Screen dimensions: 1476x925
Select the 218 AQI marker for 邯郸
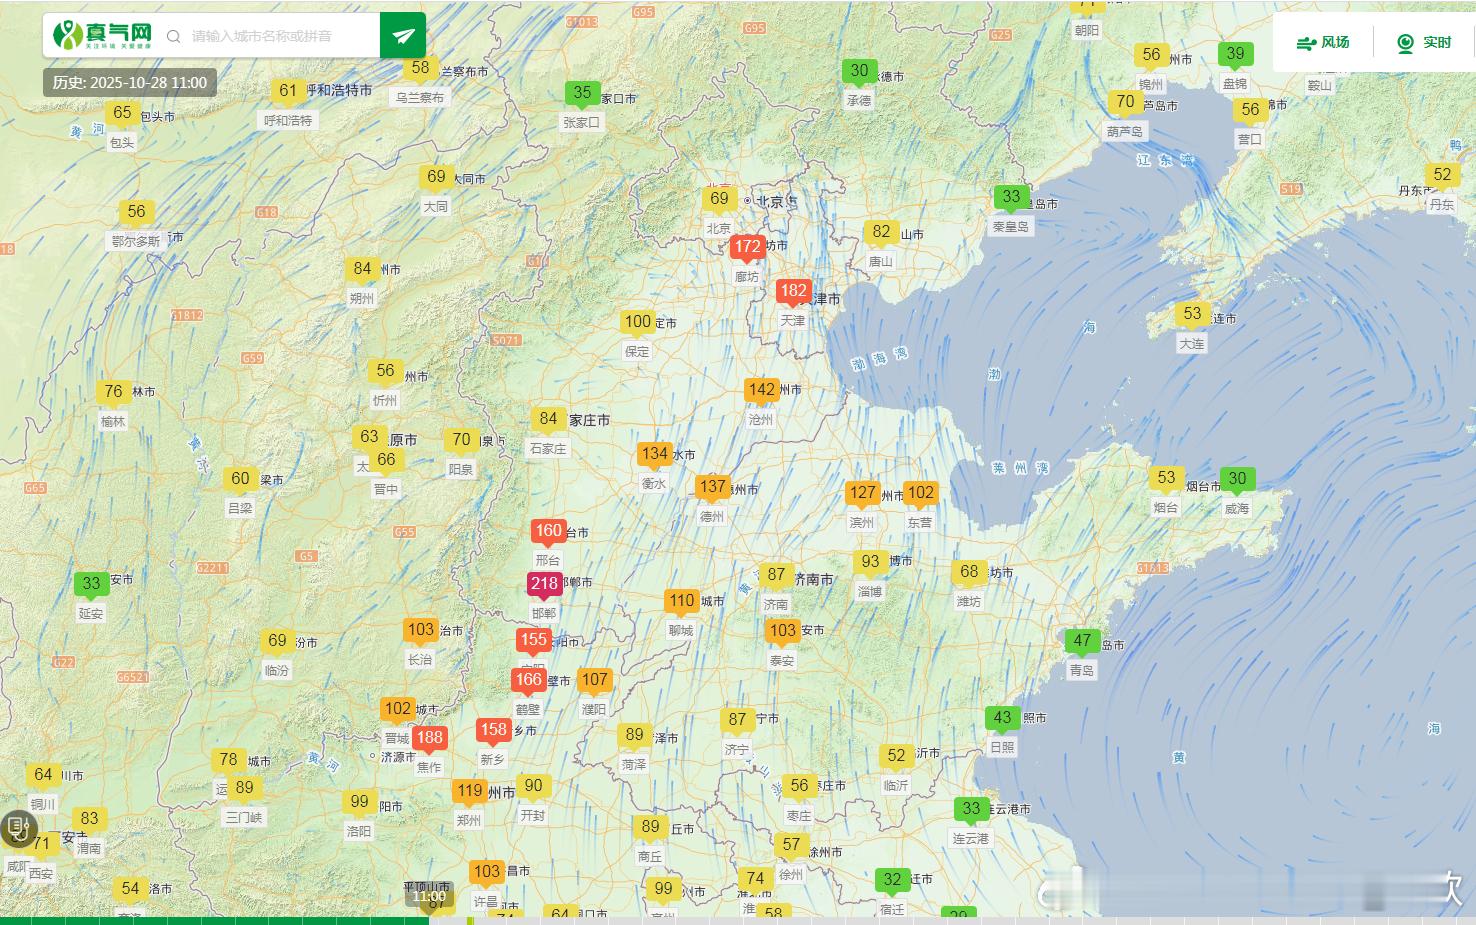544,585
